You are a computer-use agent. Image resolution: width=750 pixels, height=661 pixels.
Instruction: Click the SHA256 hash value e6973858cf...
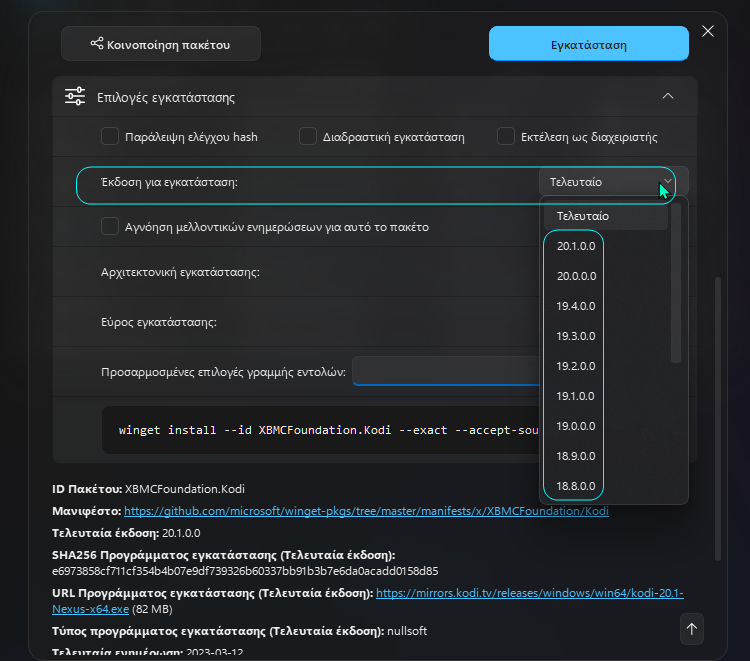(245, 571)
